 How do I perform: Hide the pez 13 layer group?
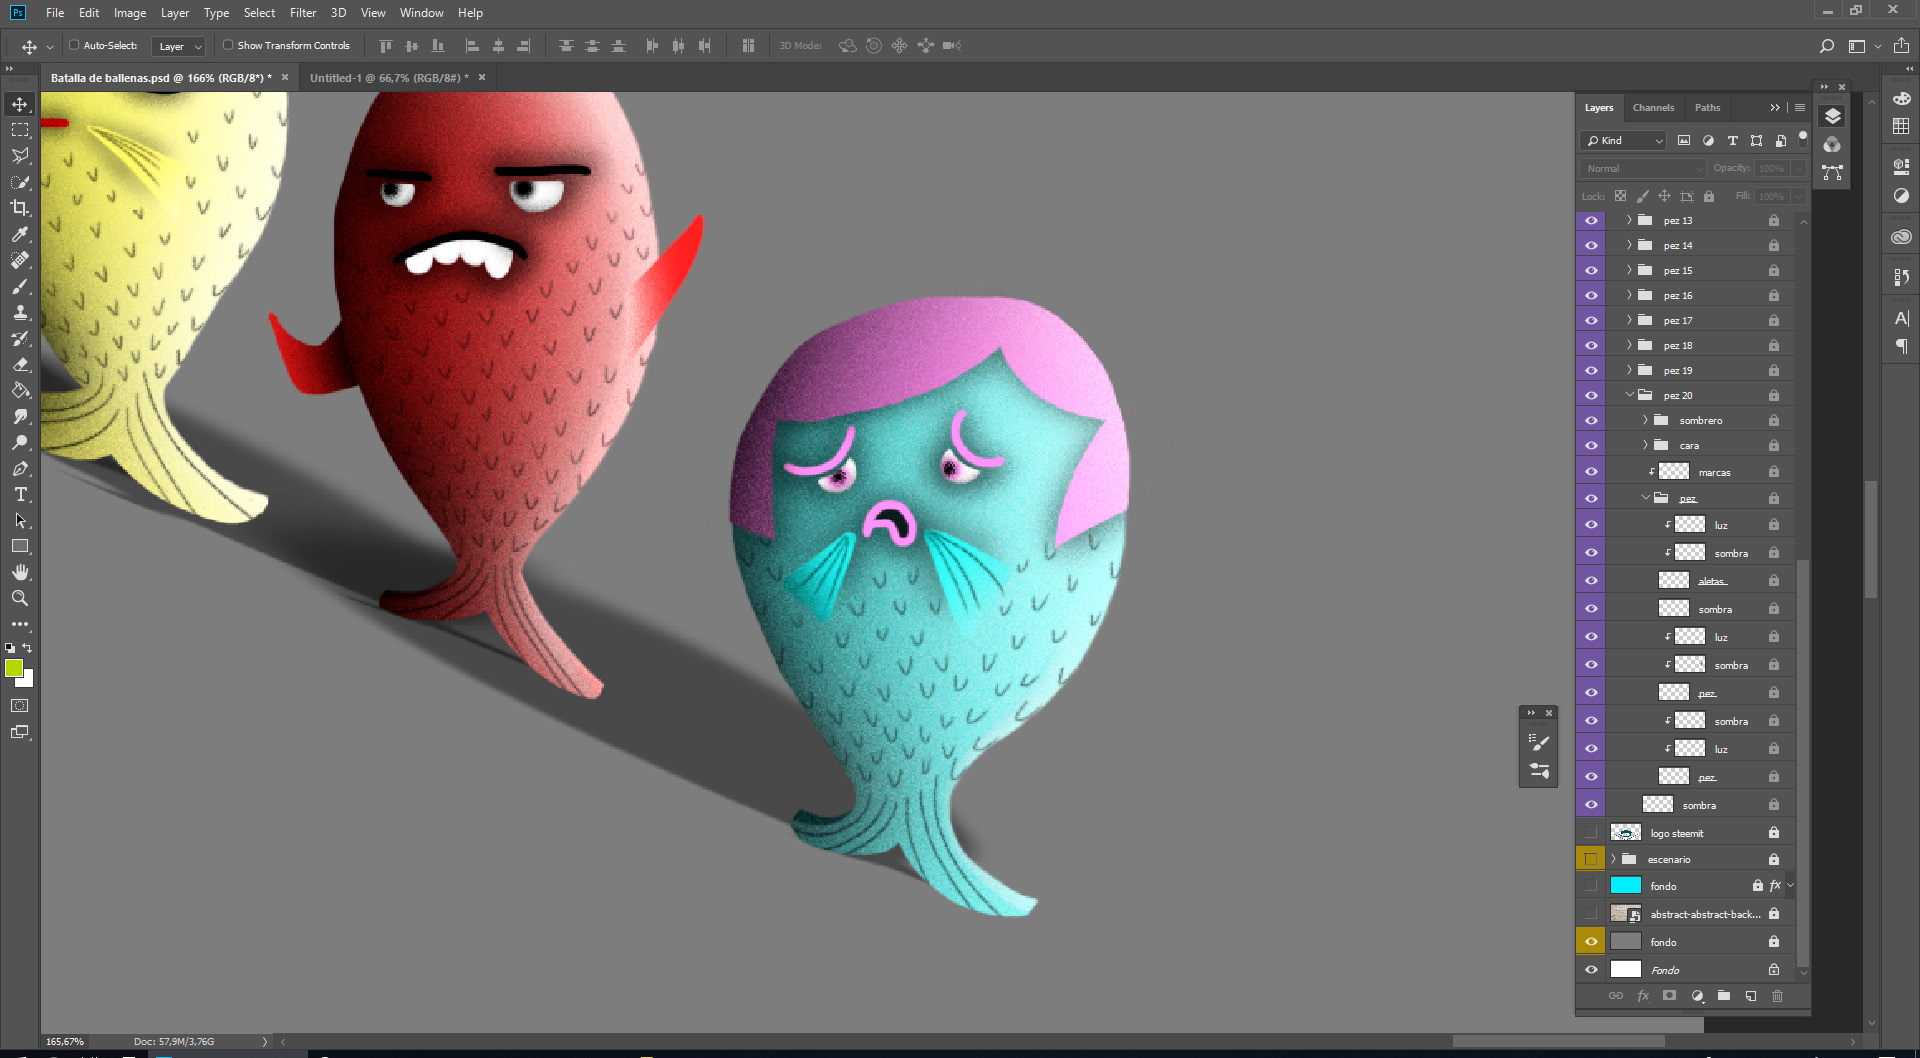click(1591, 220)
